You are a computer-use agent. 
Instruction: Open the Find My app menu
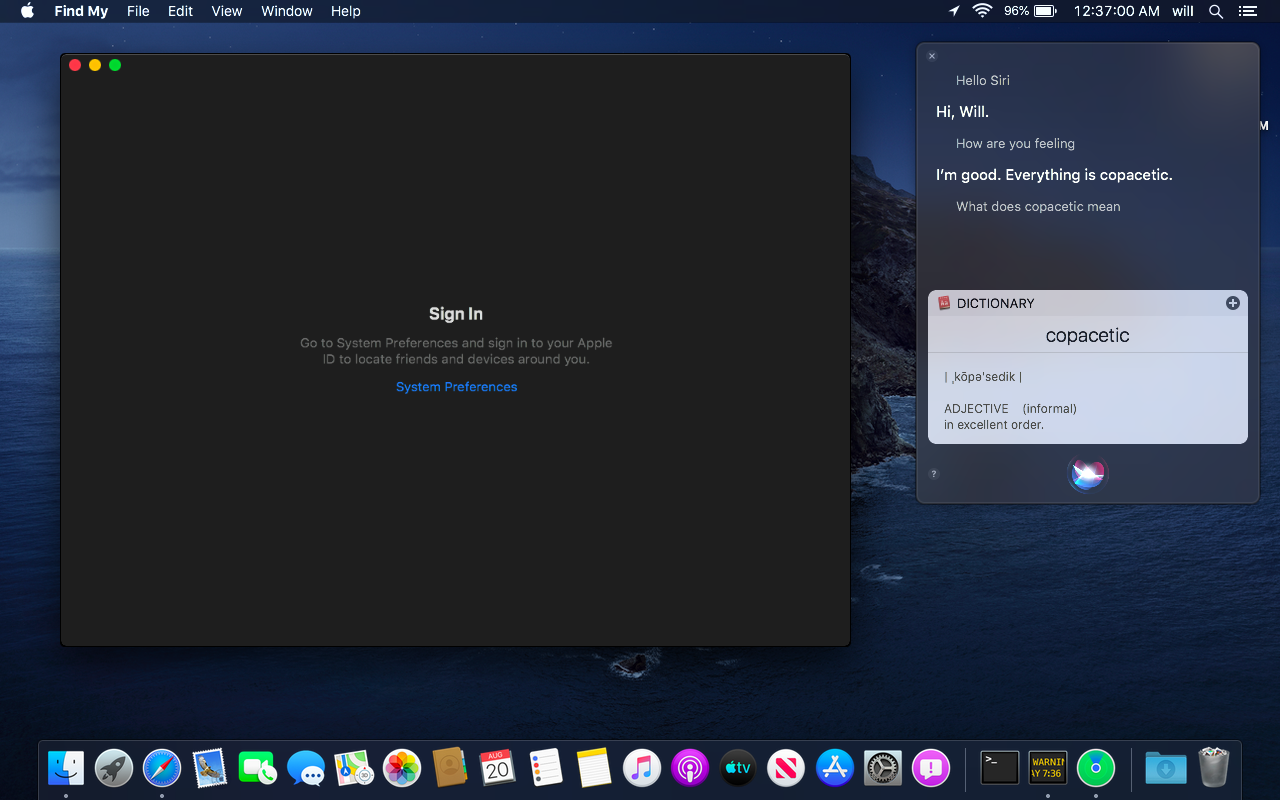click(x=81, y=11)
